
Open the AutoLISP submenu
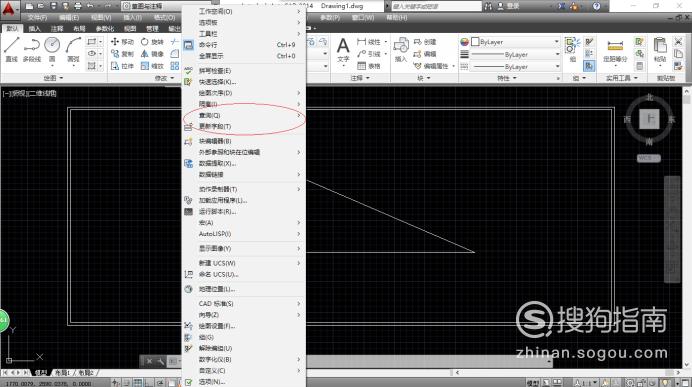(244, 234)
